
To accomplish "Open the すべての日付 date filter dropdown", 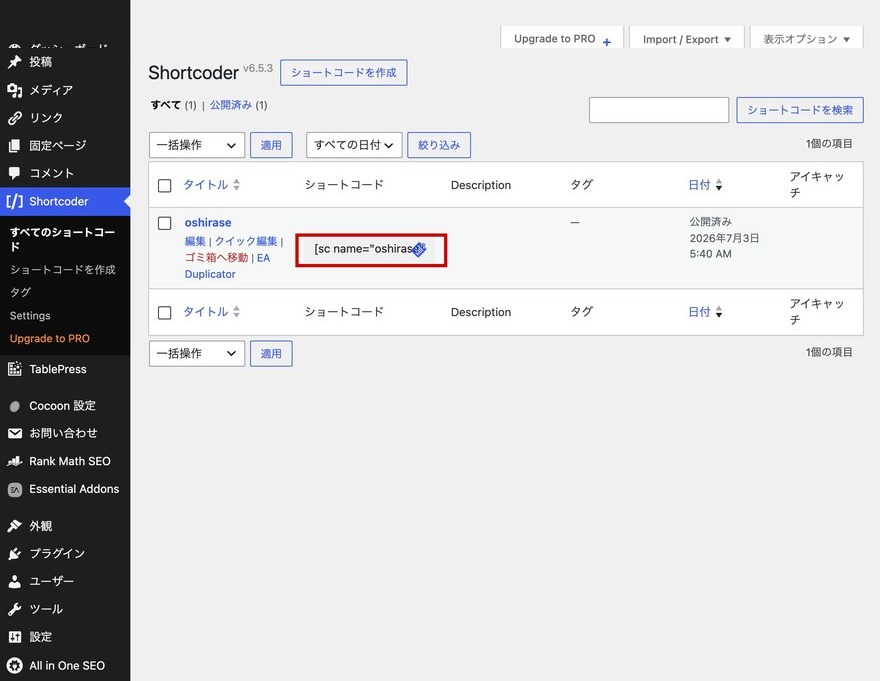I will coord(354,145).
